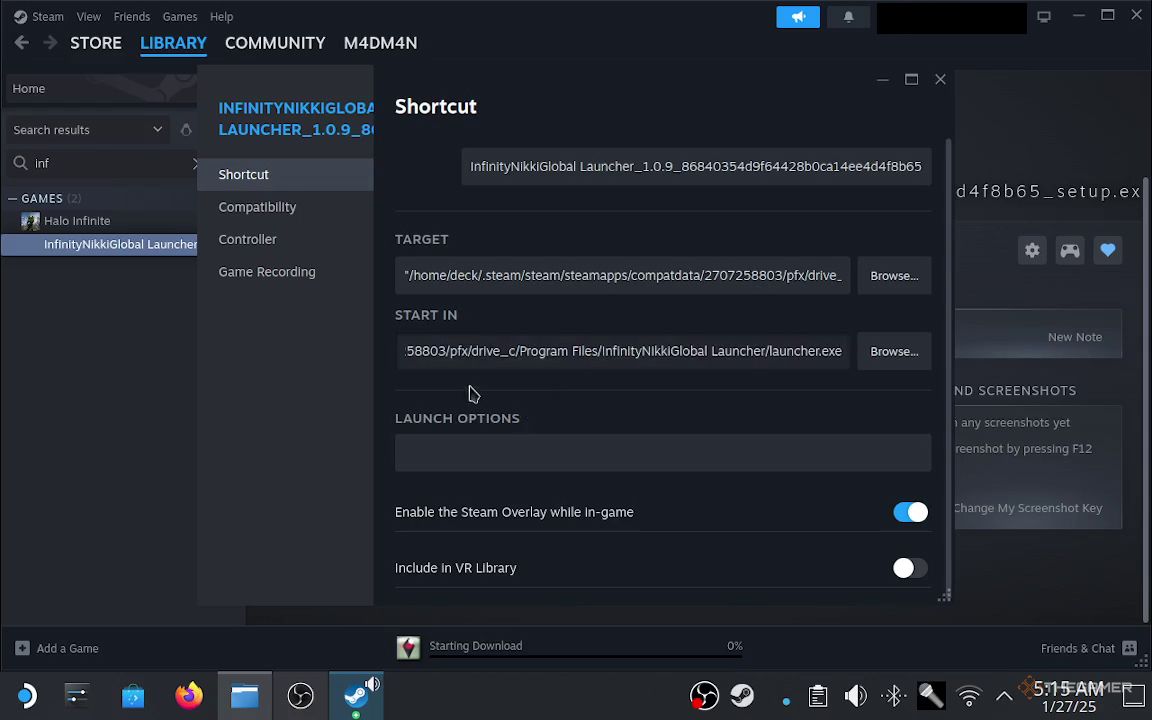Select Shortcut in properties sidebar
Viewport: 1152px width, 720px height.
coord(285,175)
